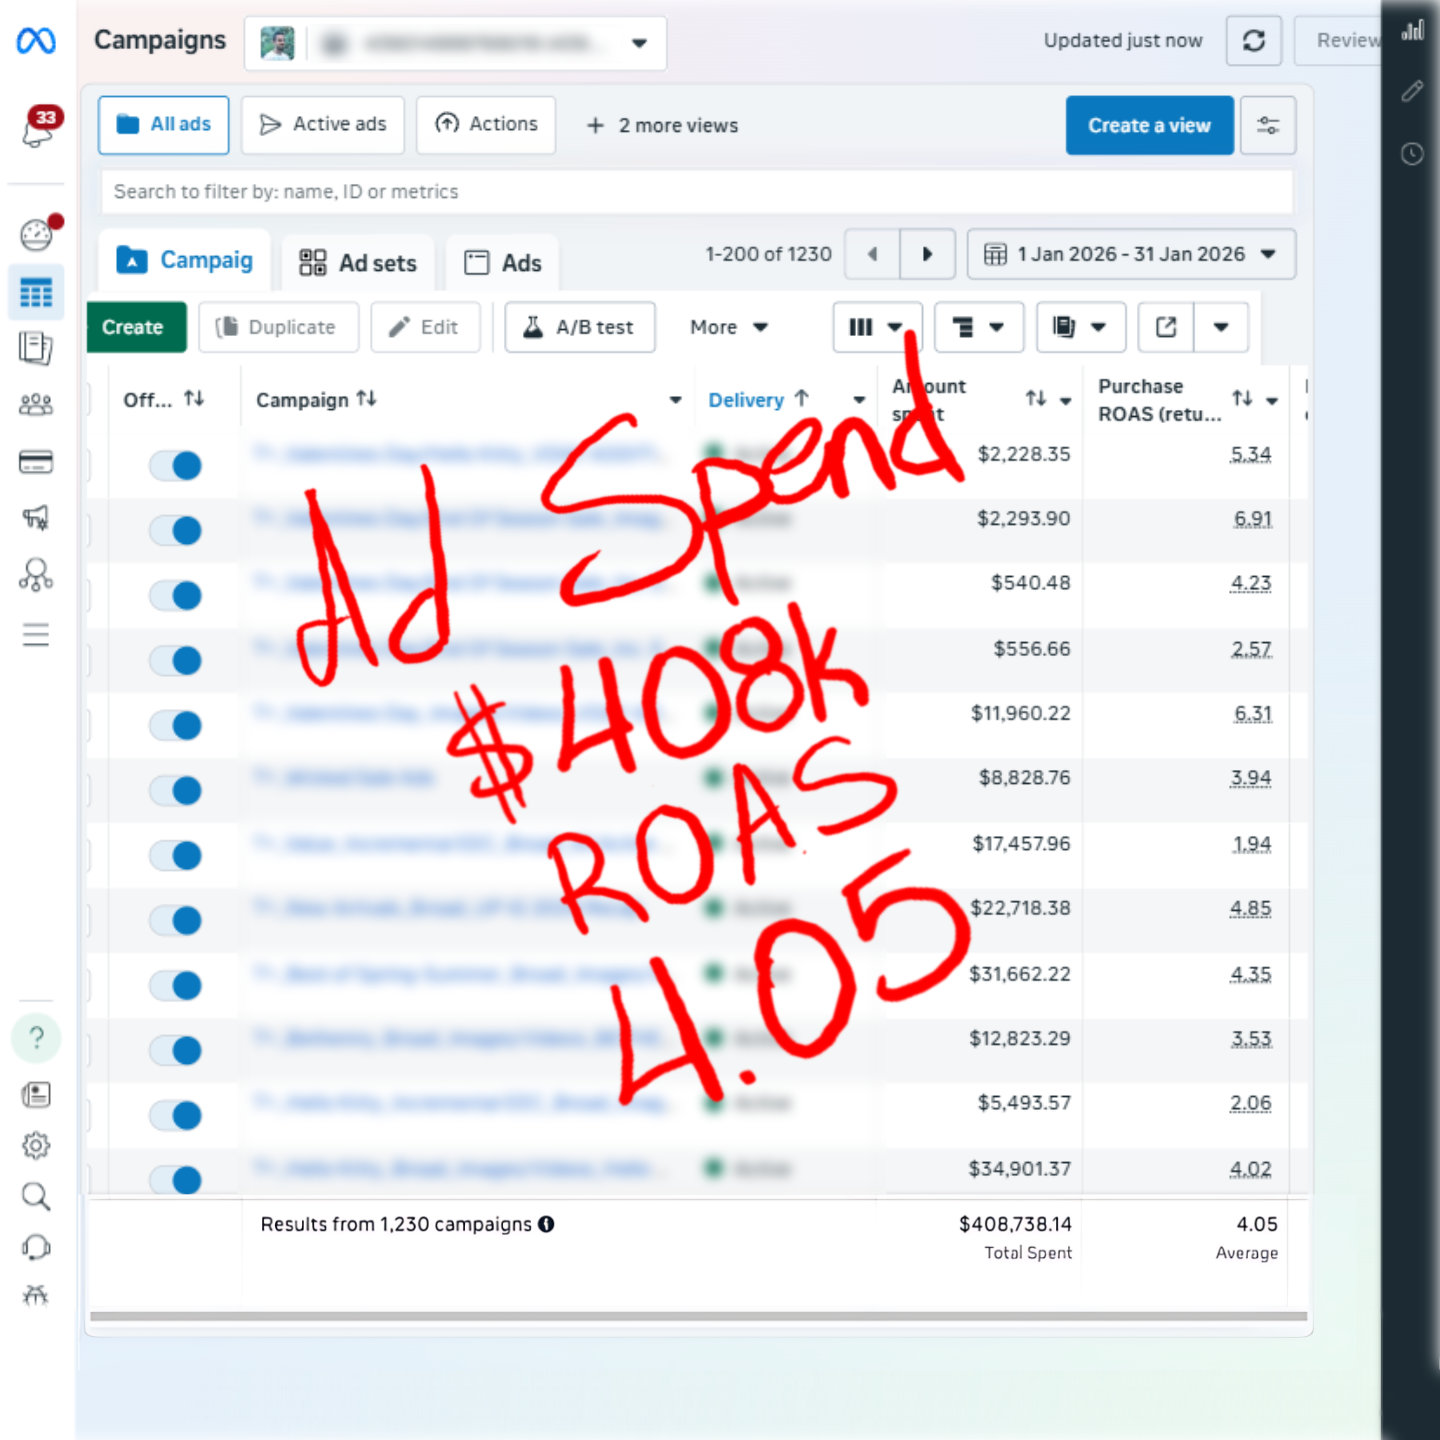
Task: Open date range 1 Jan 2026 - 31 Jan 2026
Action: tap(1131, 254)
